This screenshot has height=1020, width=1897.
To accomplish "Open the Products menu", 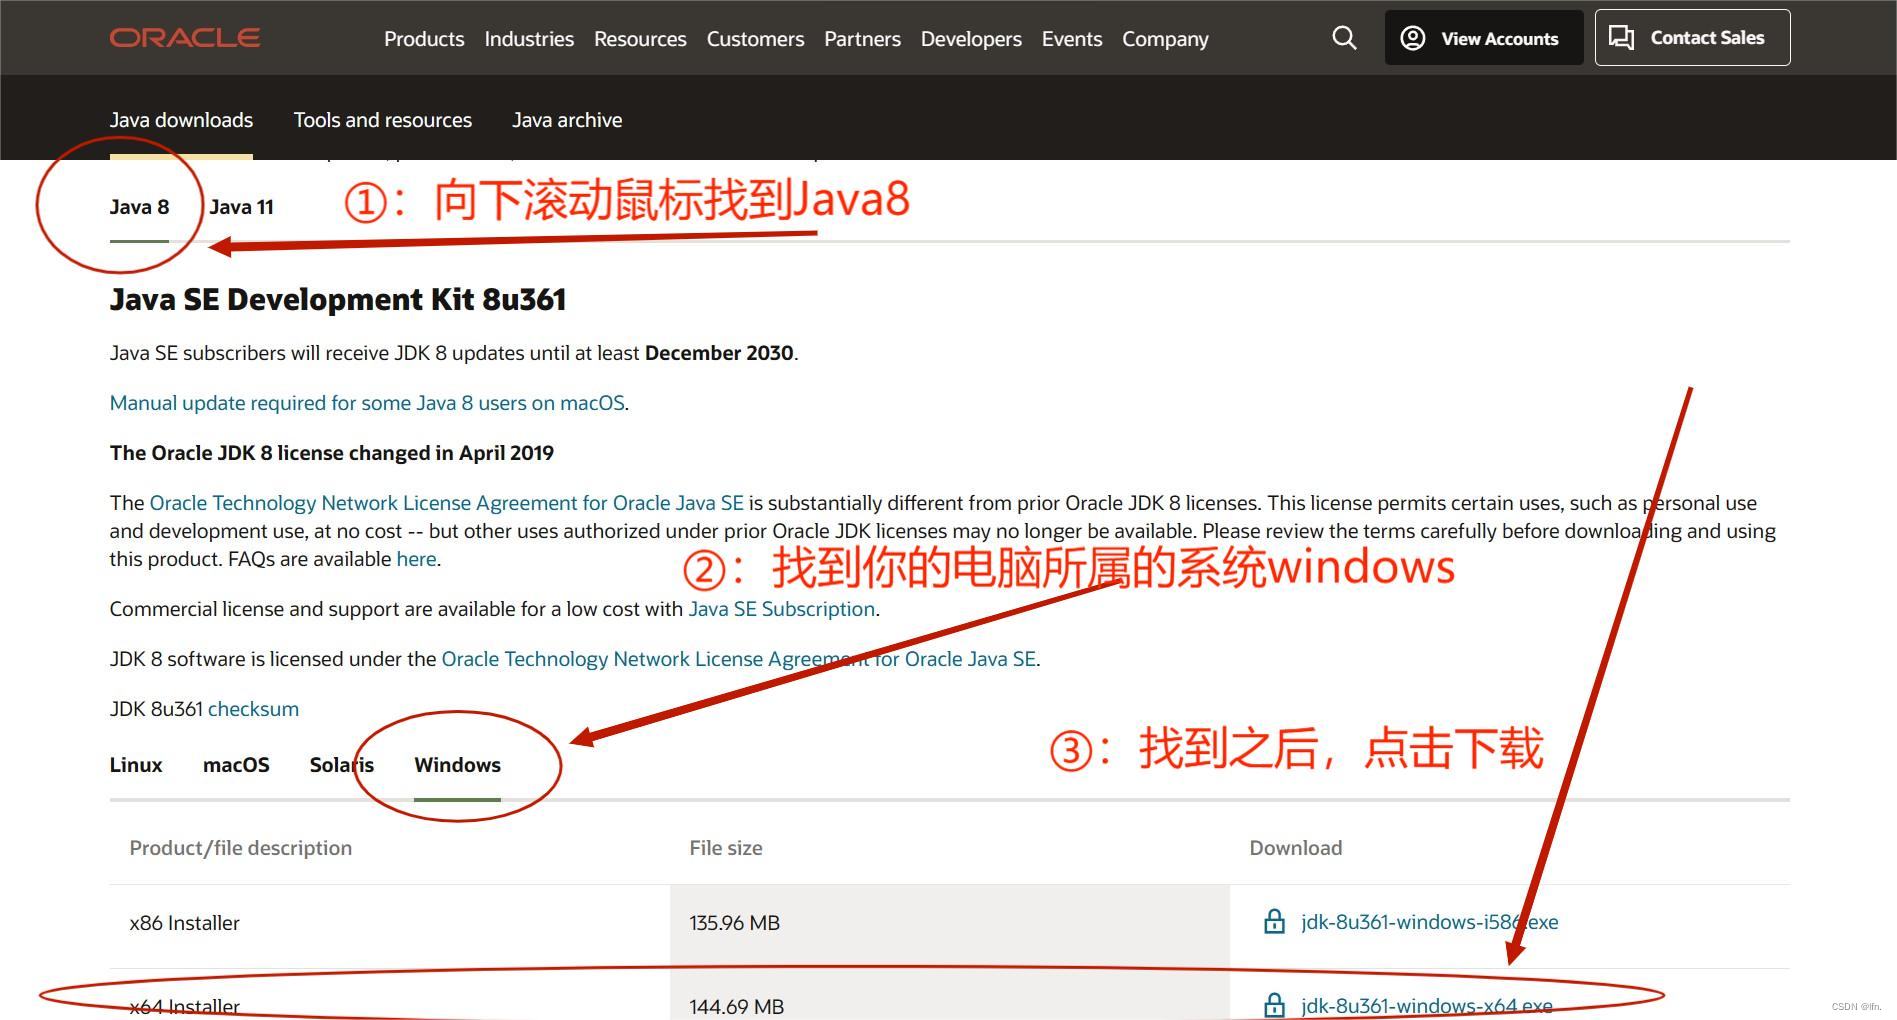I will pyautogui.click(x=423, y=38).
